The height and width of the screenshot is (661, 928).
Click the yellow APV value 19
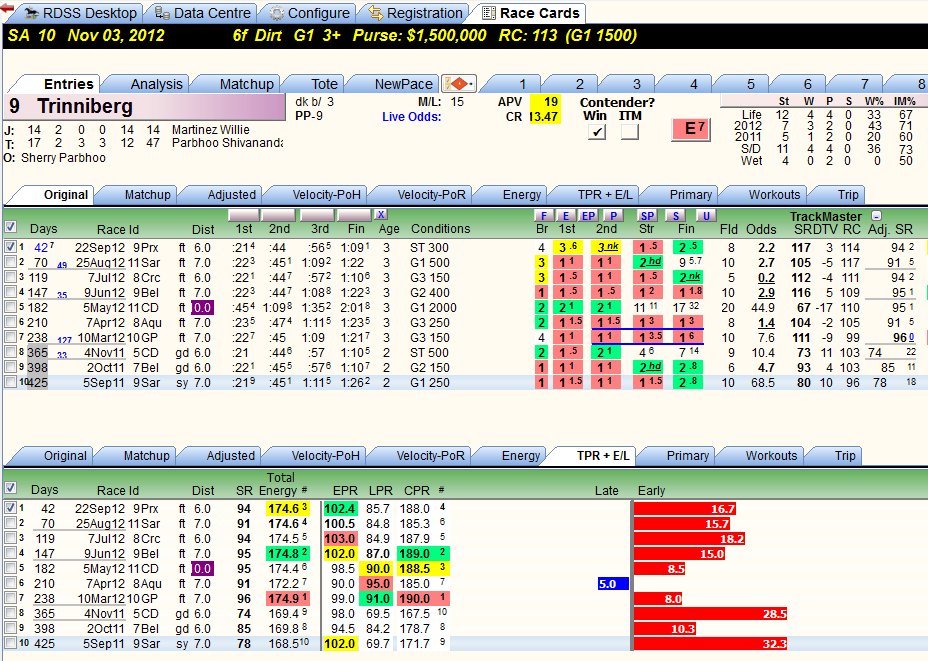545,102
